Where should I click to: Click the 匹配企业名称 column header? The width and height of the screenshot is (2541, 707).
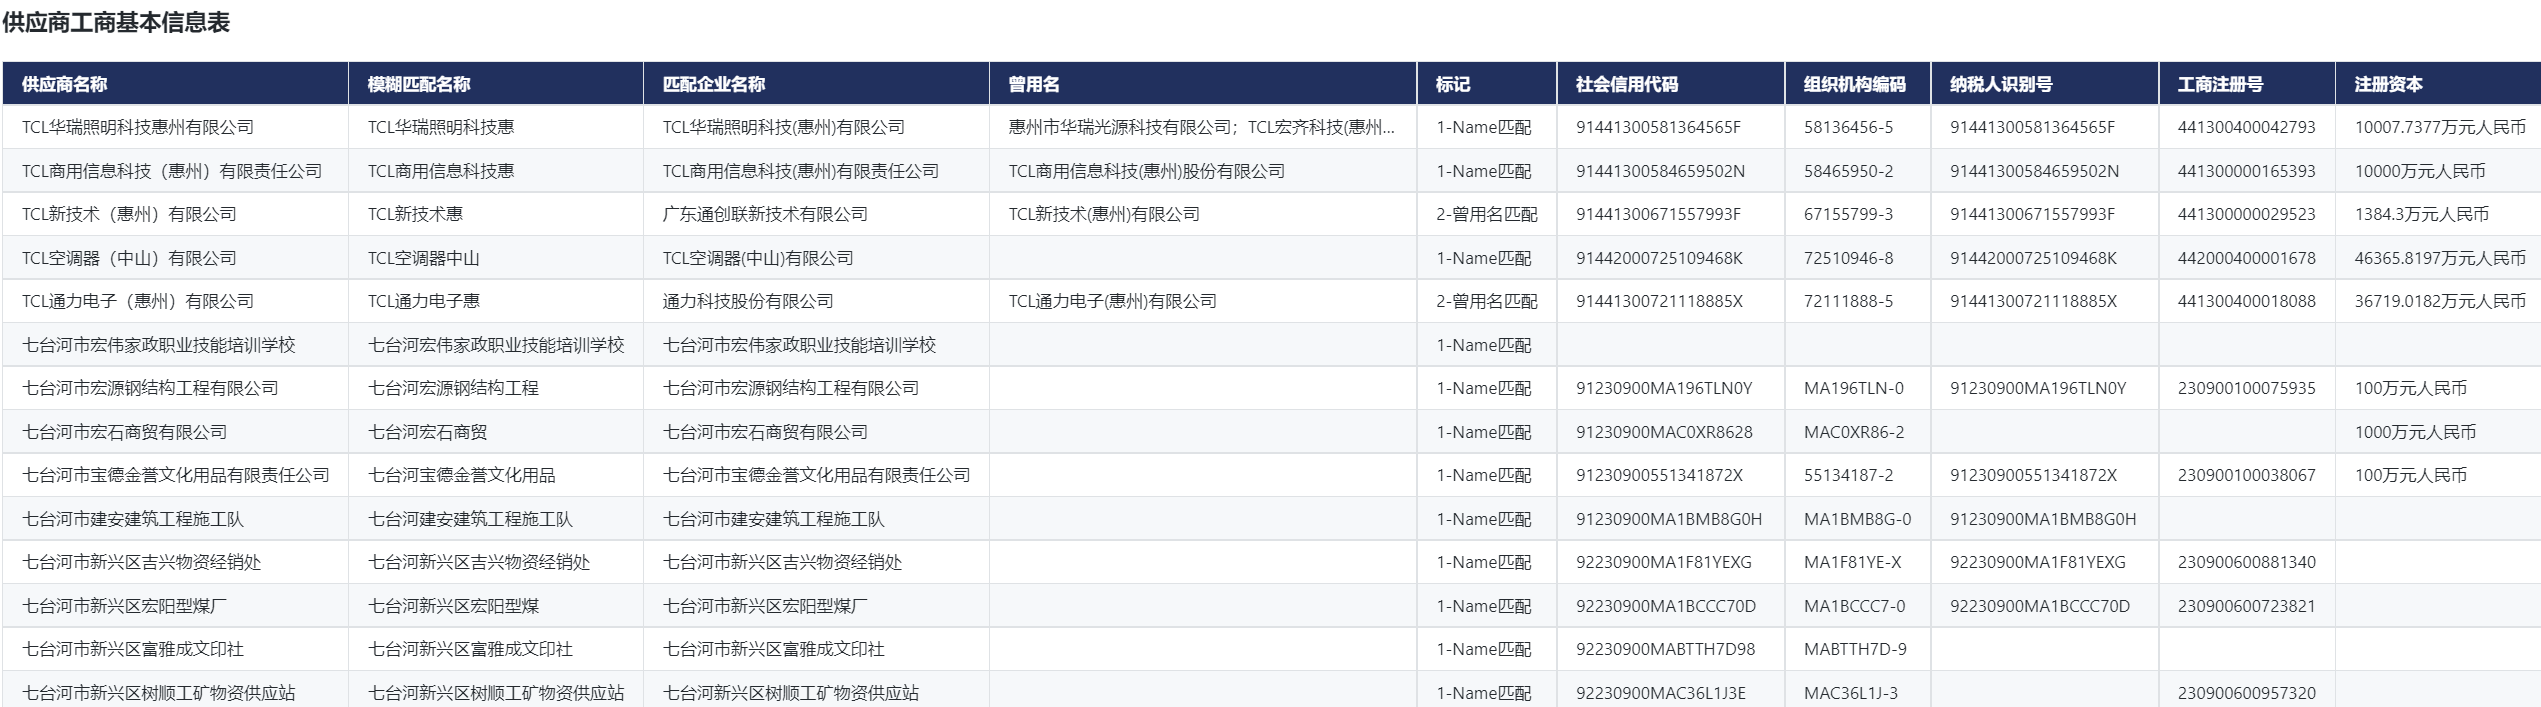point(816,84)
